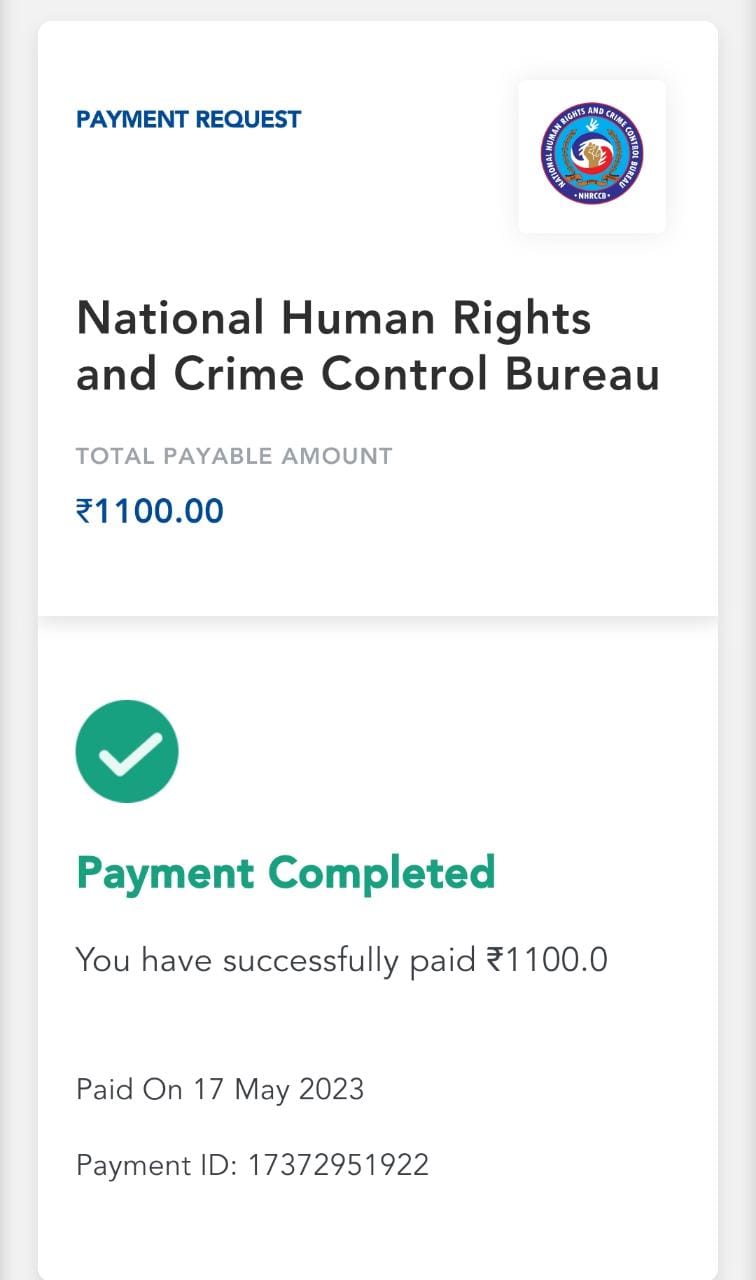756x1280 pixels.
Task: Click the word 'Completed' in status heading
Action: pyautogui.click(x=381, y=873)
